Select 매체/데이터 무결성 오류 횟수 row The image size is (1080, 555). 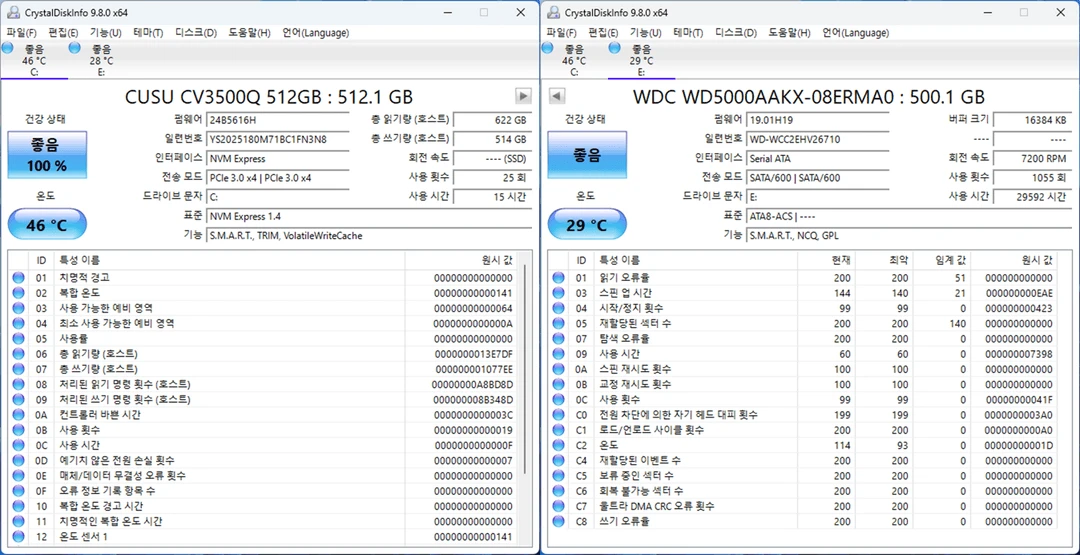(x=263, y=475)
